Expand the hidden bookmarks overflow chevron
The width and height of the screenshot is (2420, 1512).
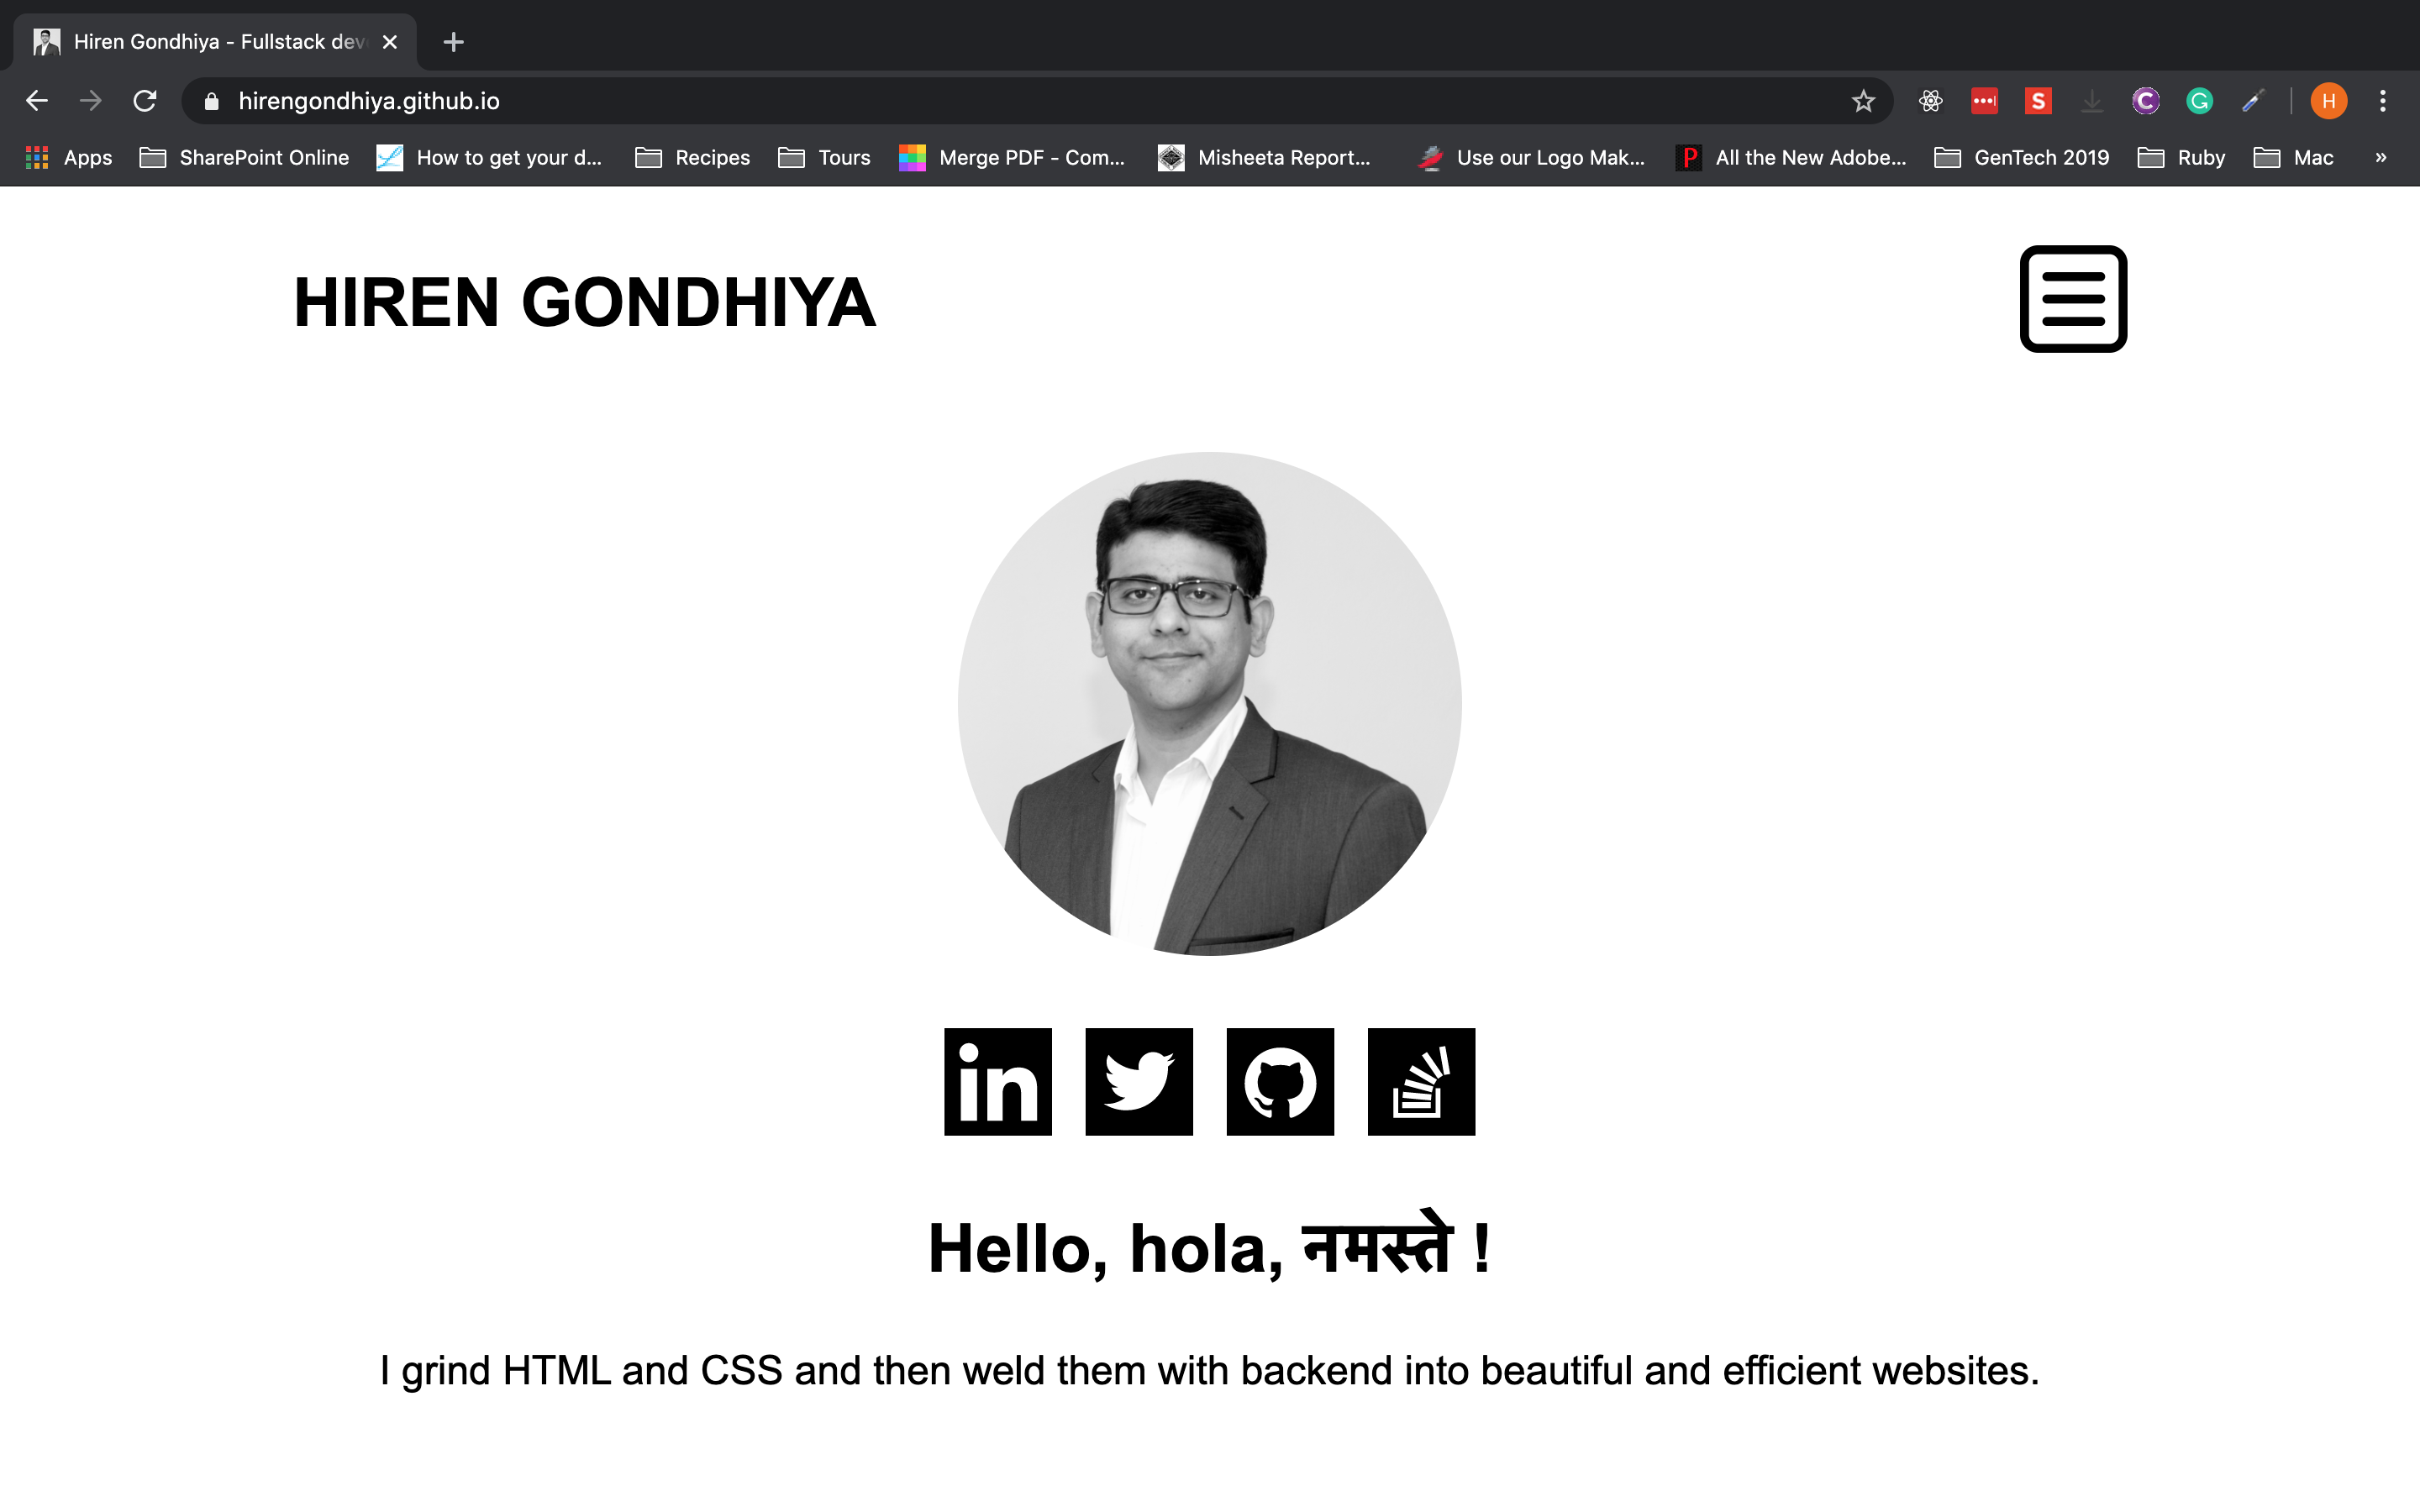tap(2380, 158)
